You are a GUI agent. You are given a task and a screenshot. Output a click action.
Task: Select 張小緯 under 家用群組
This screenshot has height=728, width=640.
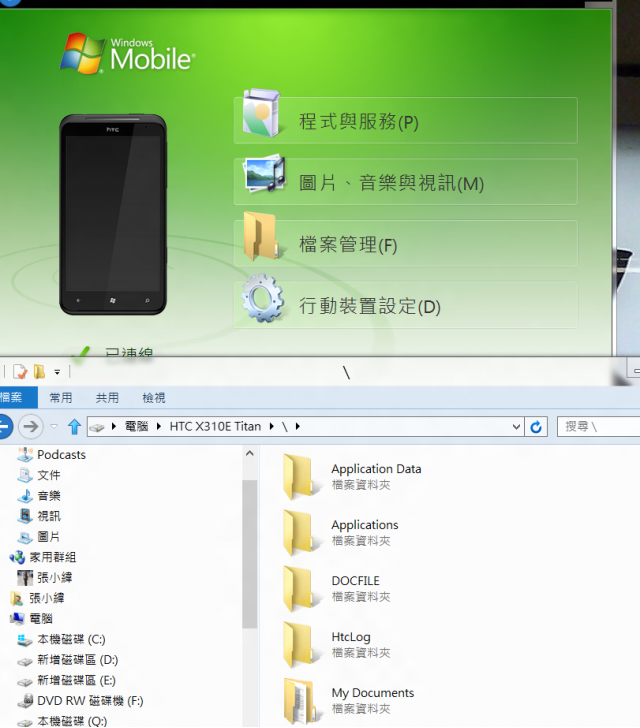tap(55, 577)
